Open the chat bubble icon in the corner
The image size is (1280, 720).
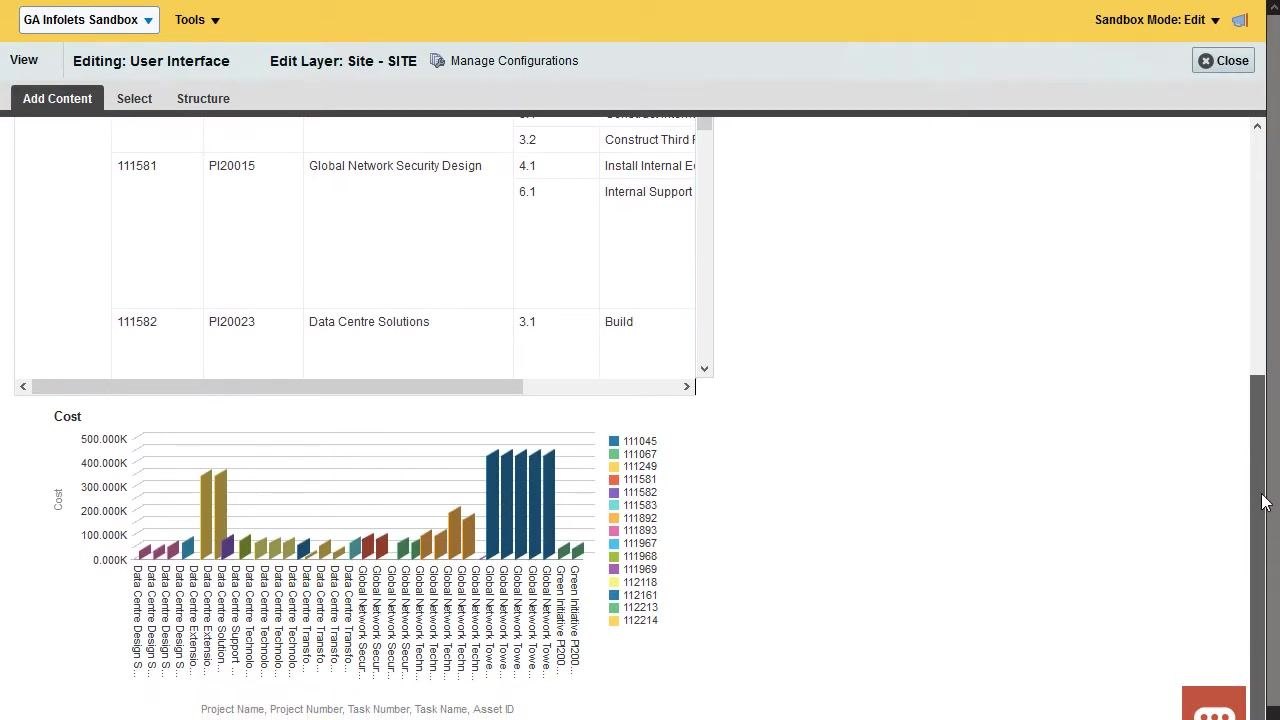pyautogui.click(x=1214, y=705)
